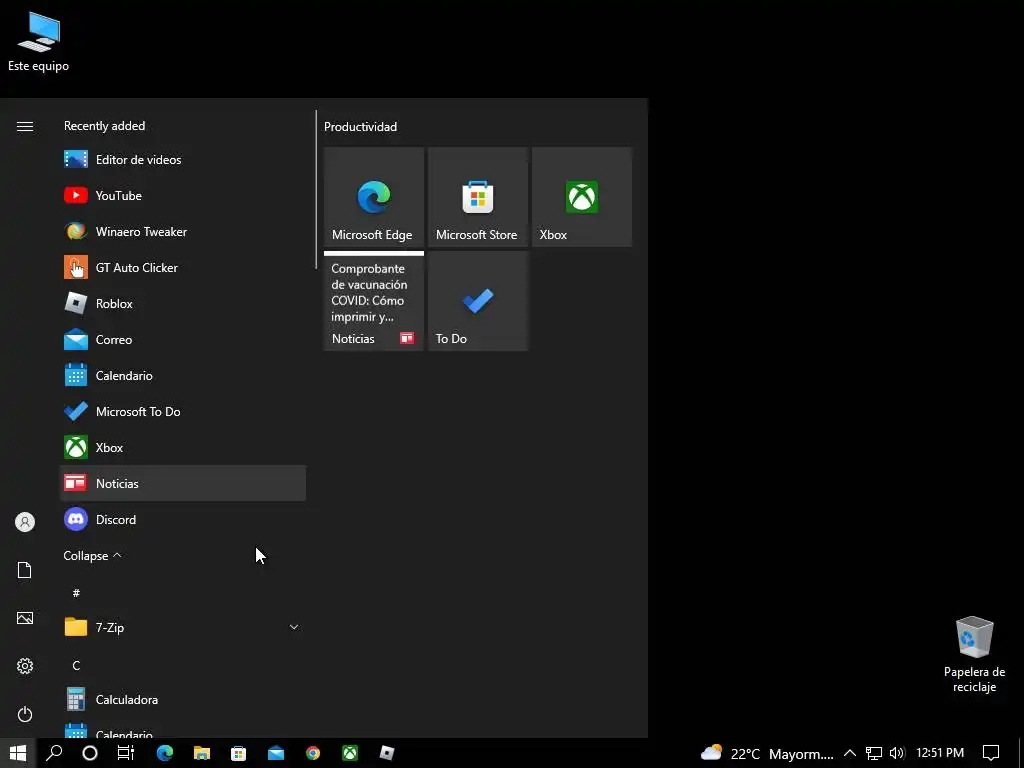Open Documents from the Start sidebar
This screenshot has height=768, width=1024.
point(25,570)
